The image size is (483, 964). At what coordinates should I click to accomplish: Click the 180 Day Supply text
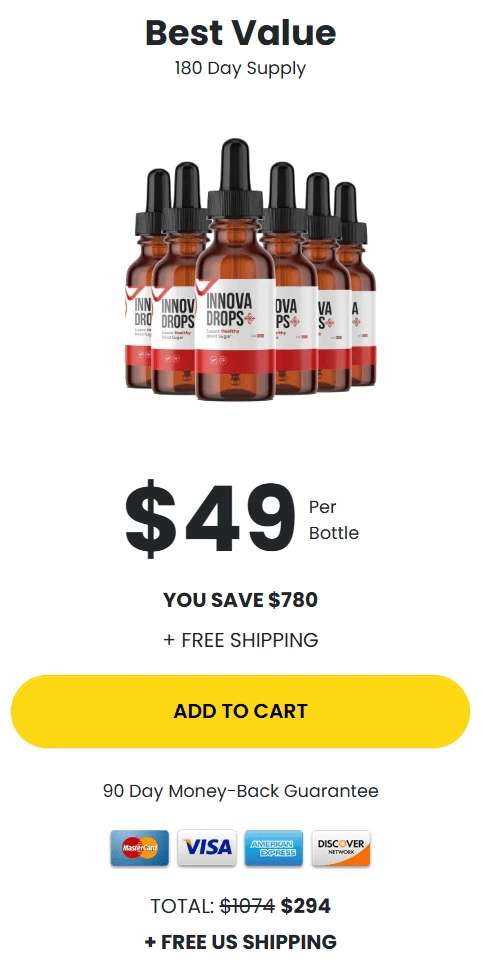tap(240, 68)
